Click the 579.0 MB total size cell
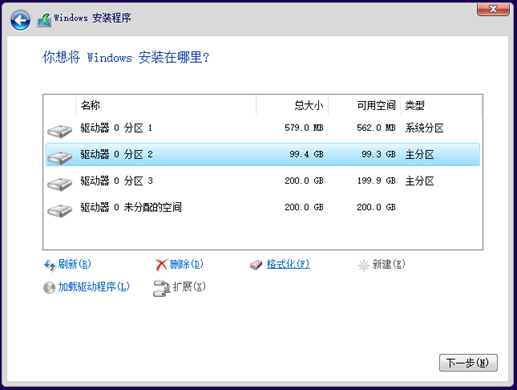Screen dimensions: 517x390 [304, 128]
